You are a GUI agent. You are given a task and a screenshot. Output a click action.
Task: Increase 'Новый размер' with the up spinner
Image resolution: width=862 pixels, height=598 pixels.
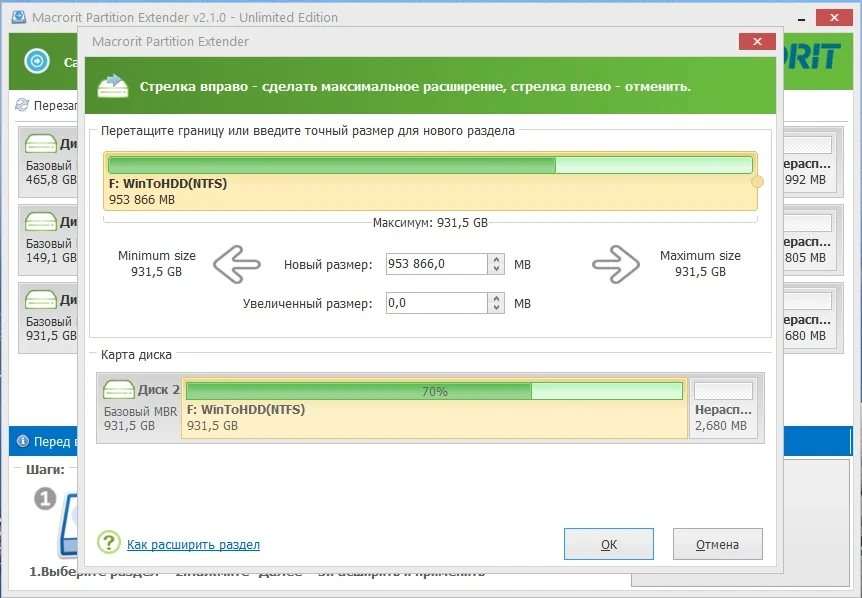(x=496, y=259)
